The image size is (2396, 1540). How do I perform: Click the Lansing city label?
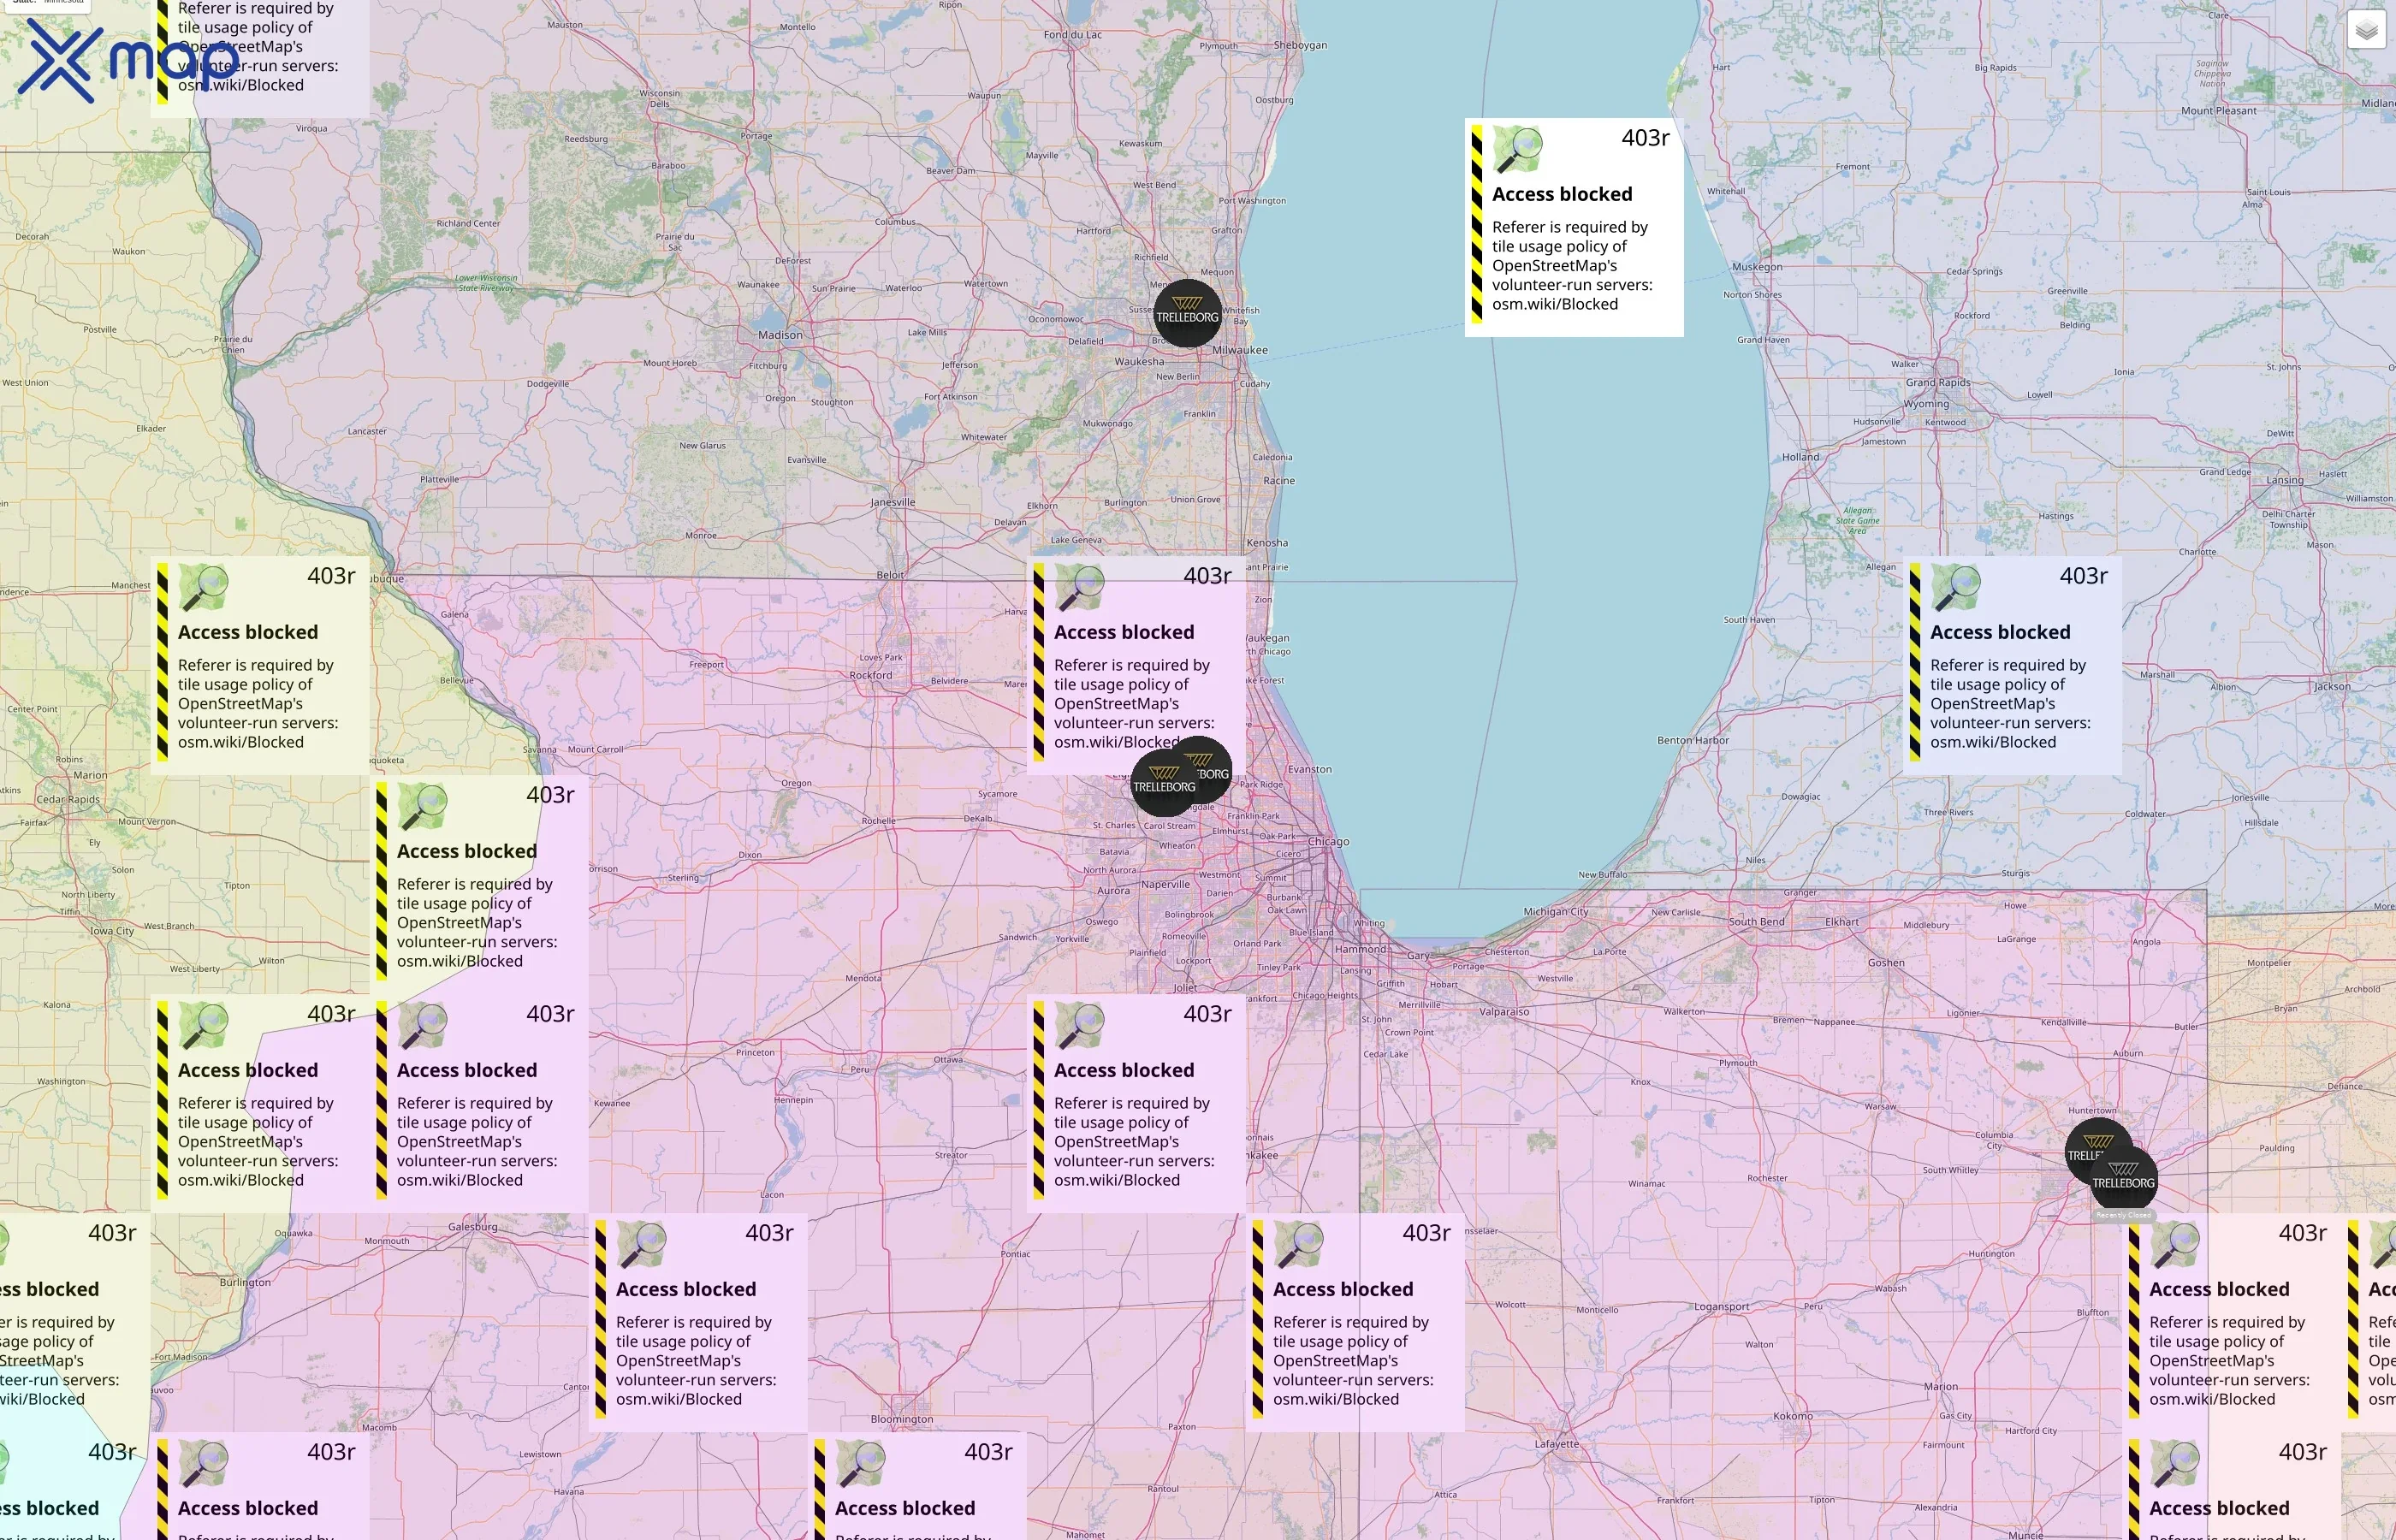[2285, 480]
